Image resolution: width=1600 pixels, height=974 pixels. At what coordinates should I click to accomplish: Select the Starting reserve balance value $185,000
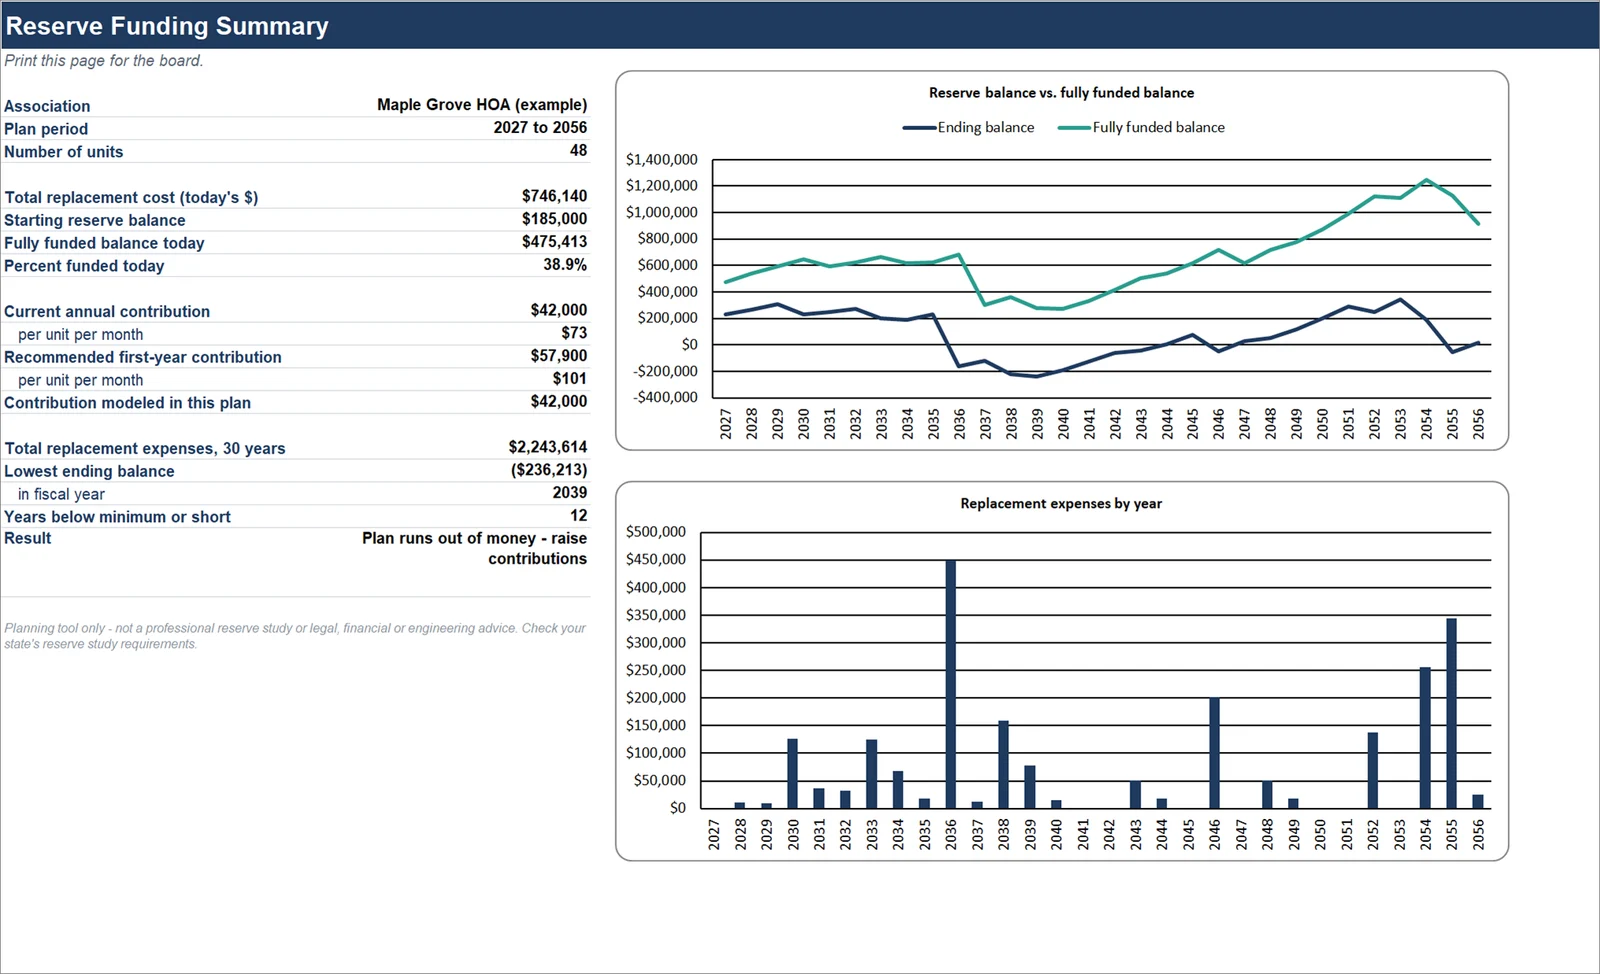[x=554, y=219]
